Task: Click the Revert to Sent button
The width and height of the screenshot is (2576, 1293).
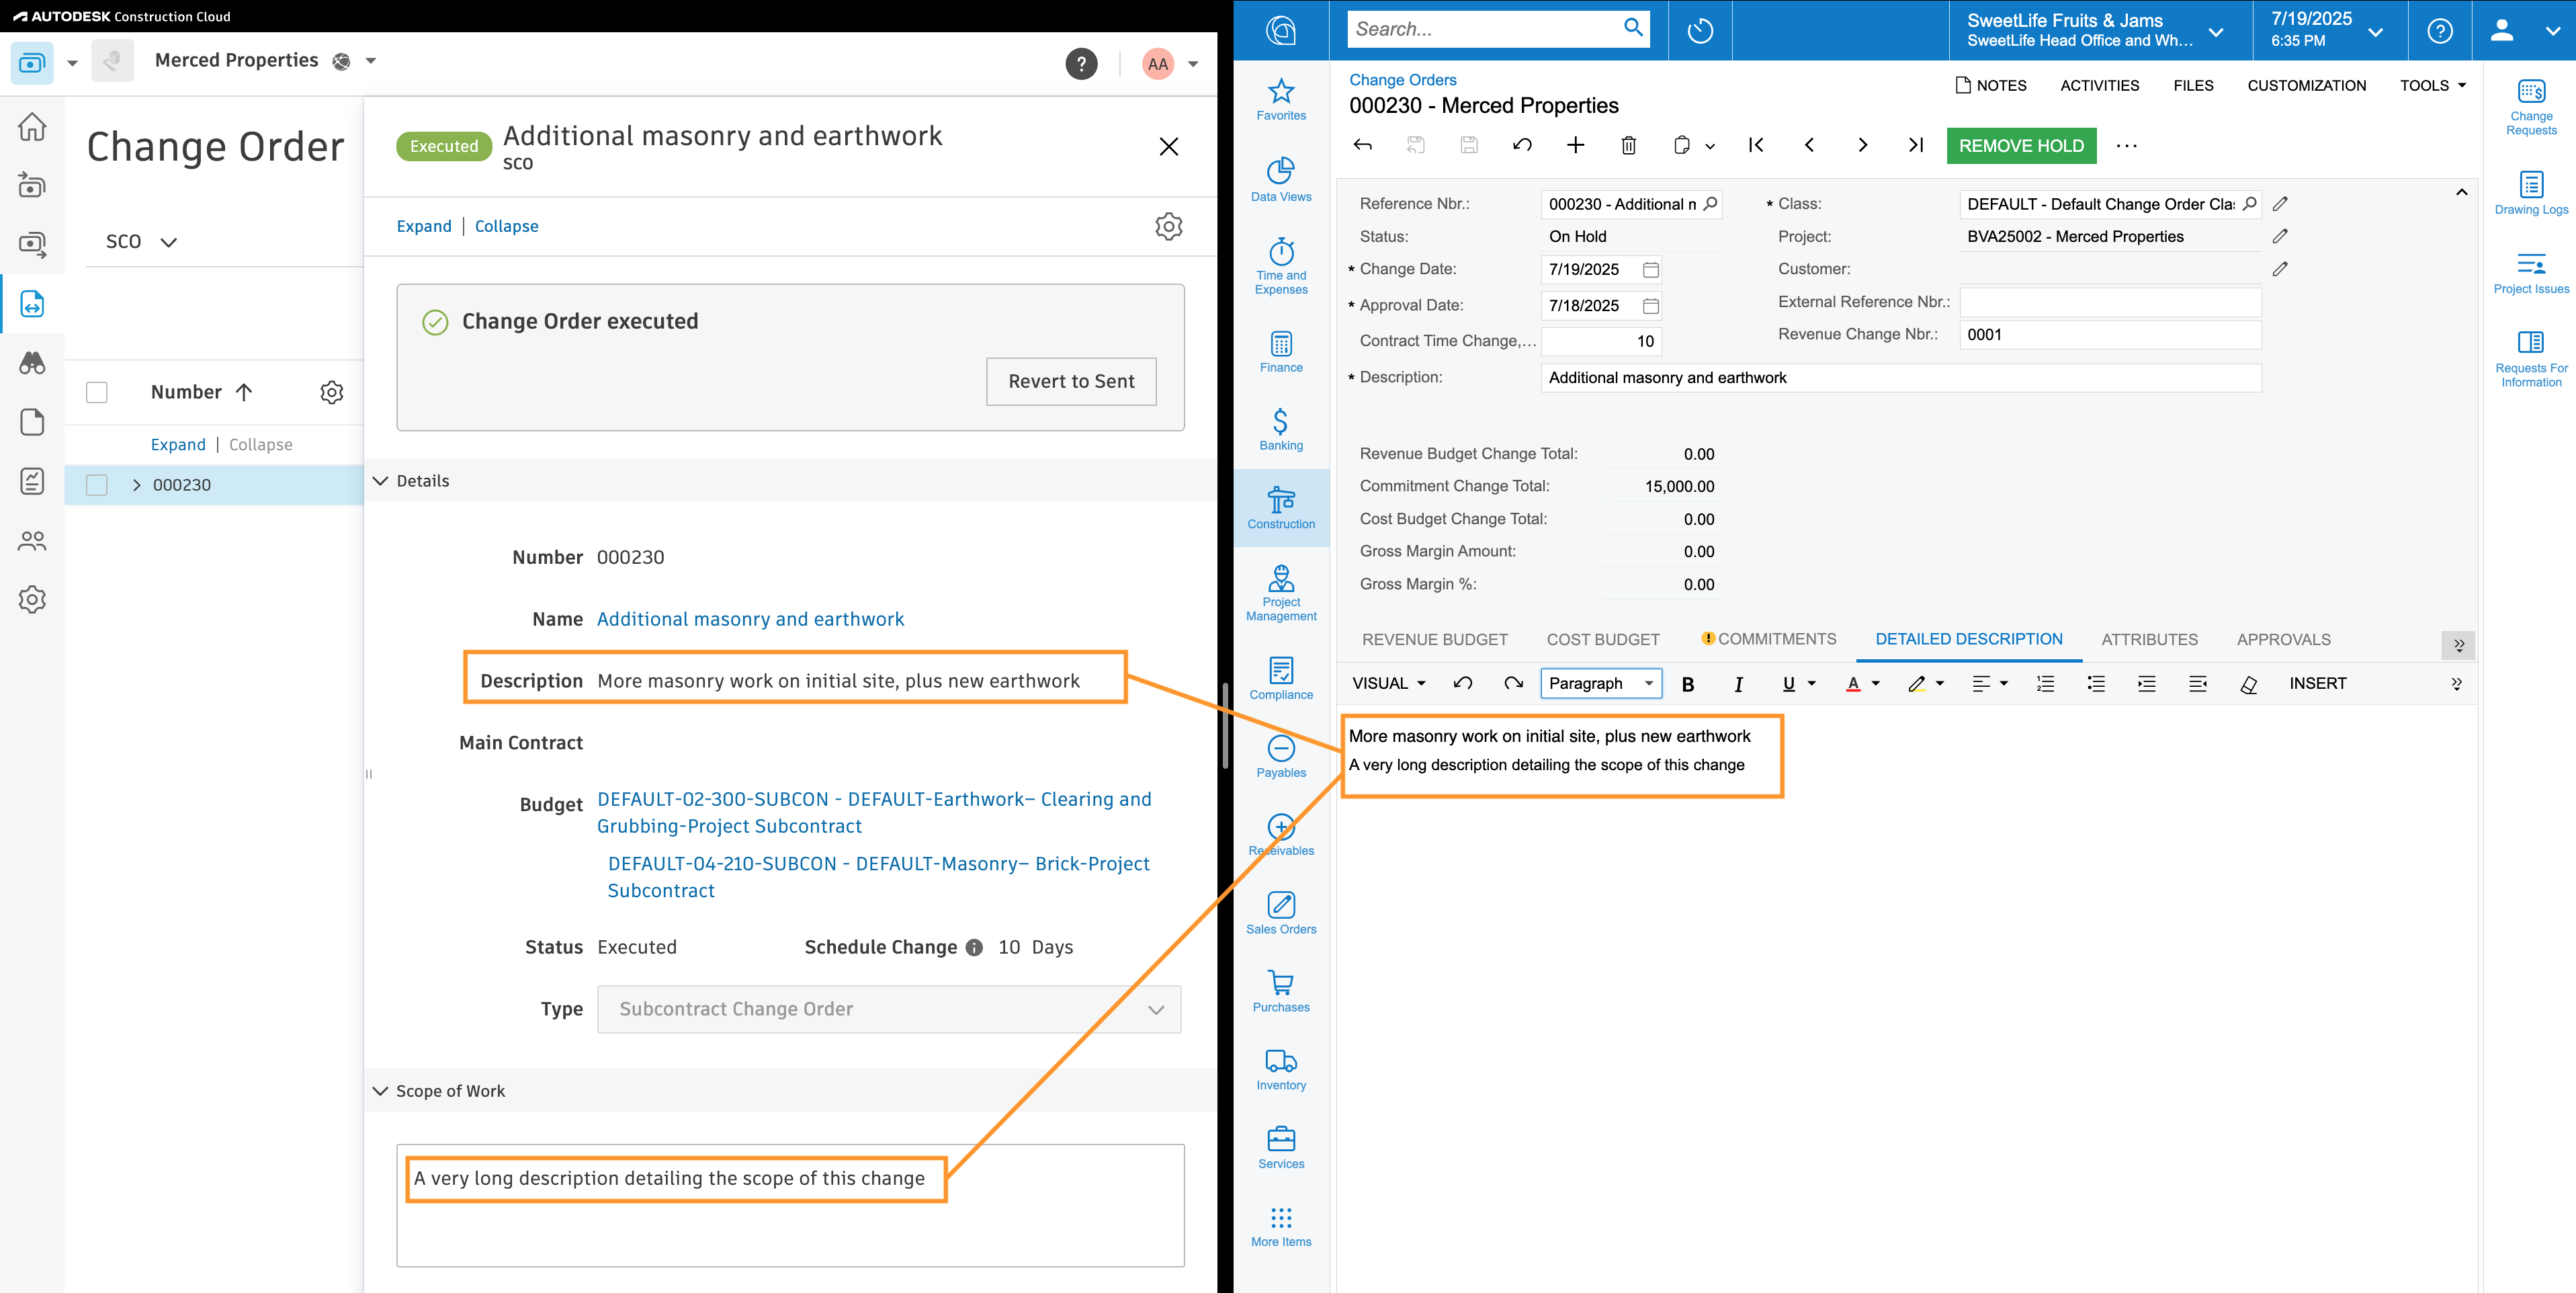Action: (1071, 381)
